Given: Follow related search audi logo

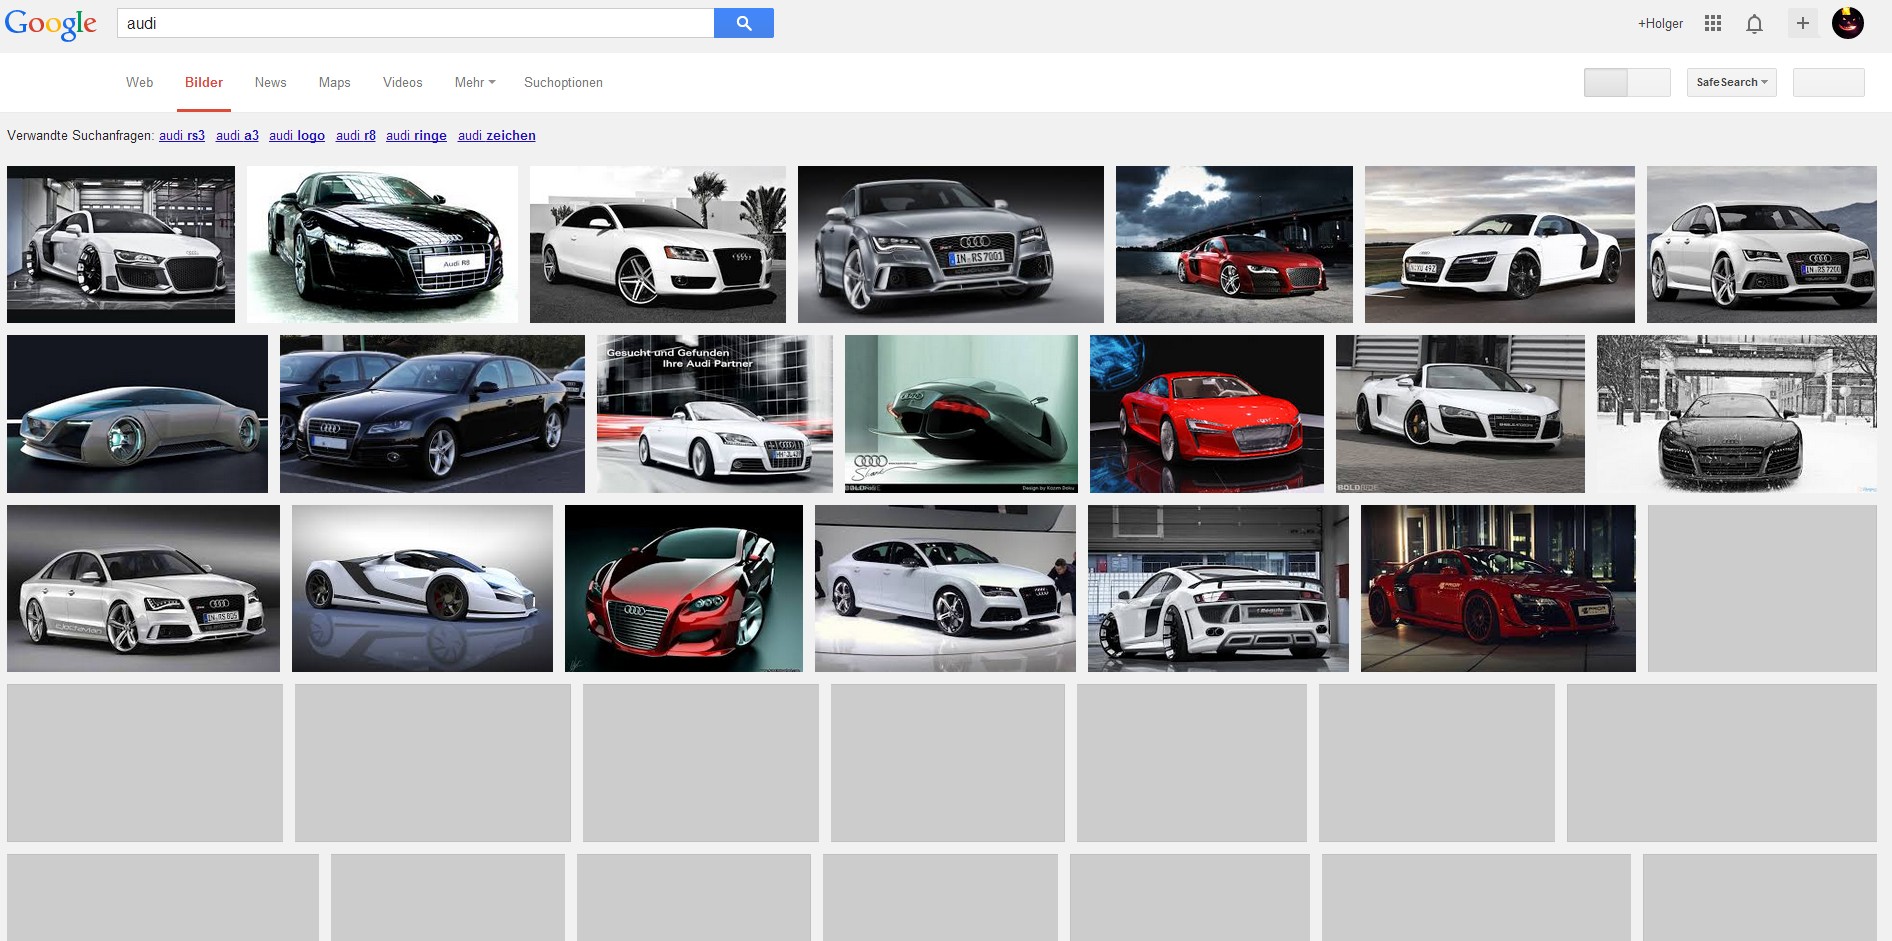Looking at the screenshot, I should tap(297, 136).
